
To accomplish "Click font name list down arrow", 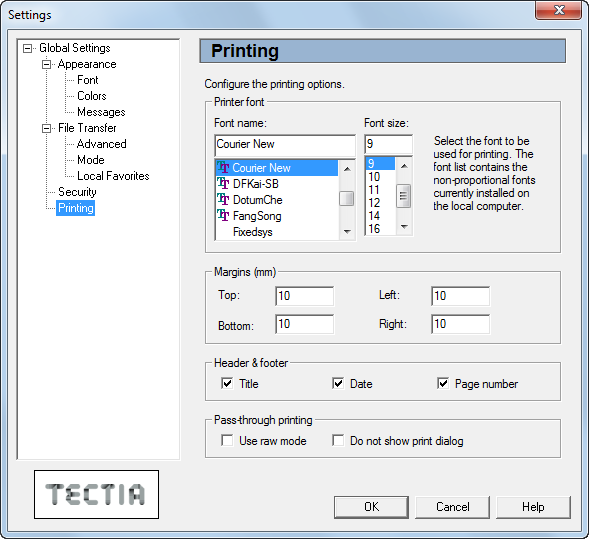I will [347, 231].
